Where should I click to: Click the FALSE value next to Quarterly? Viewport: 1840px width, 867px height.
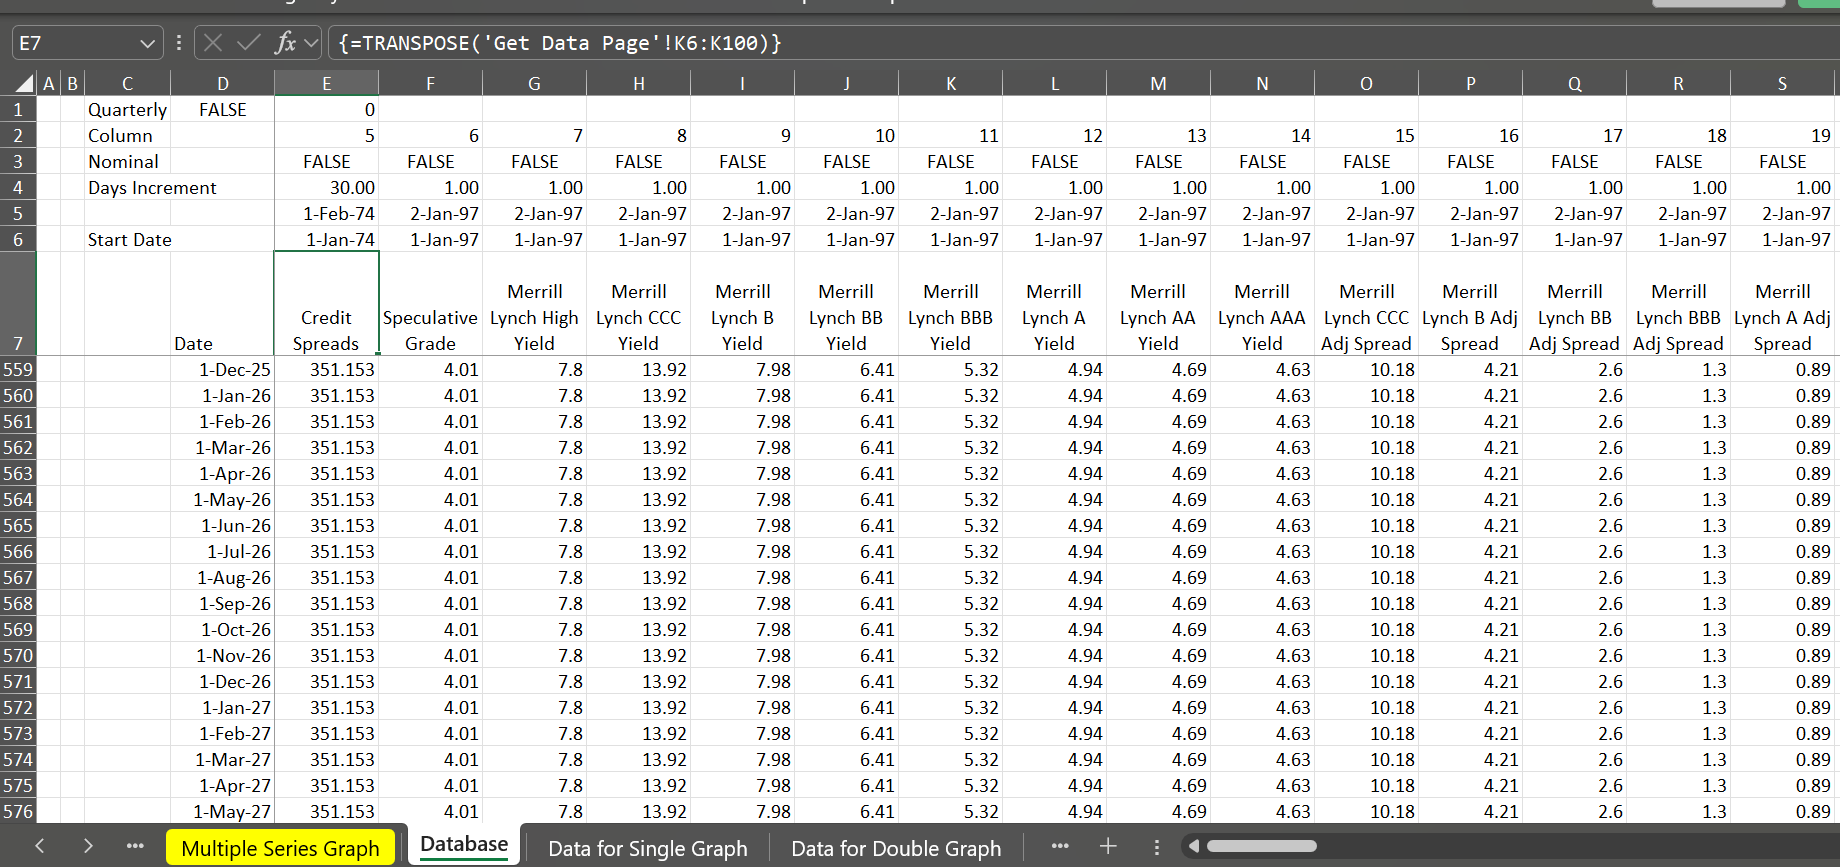[222, 109]
